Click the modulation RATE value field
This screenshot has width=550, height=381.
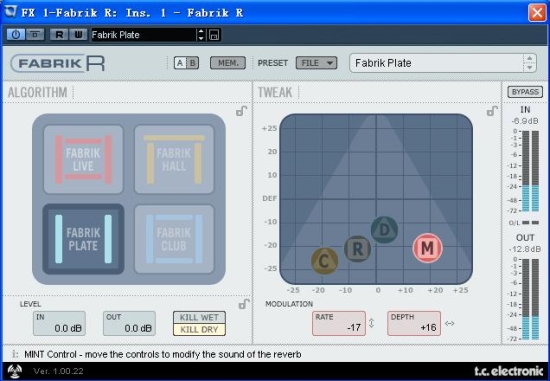pos(339,323)
